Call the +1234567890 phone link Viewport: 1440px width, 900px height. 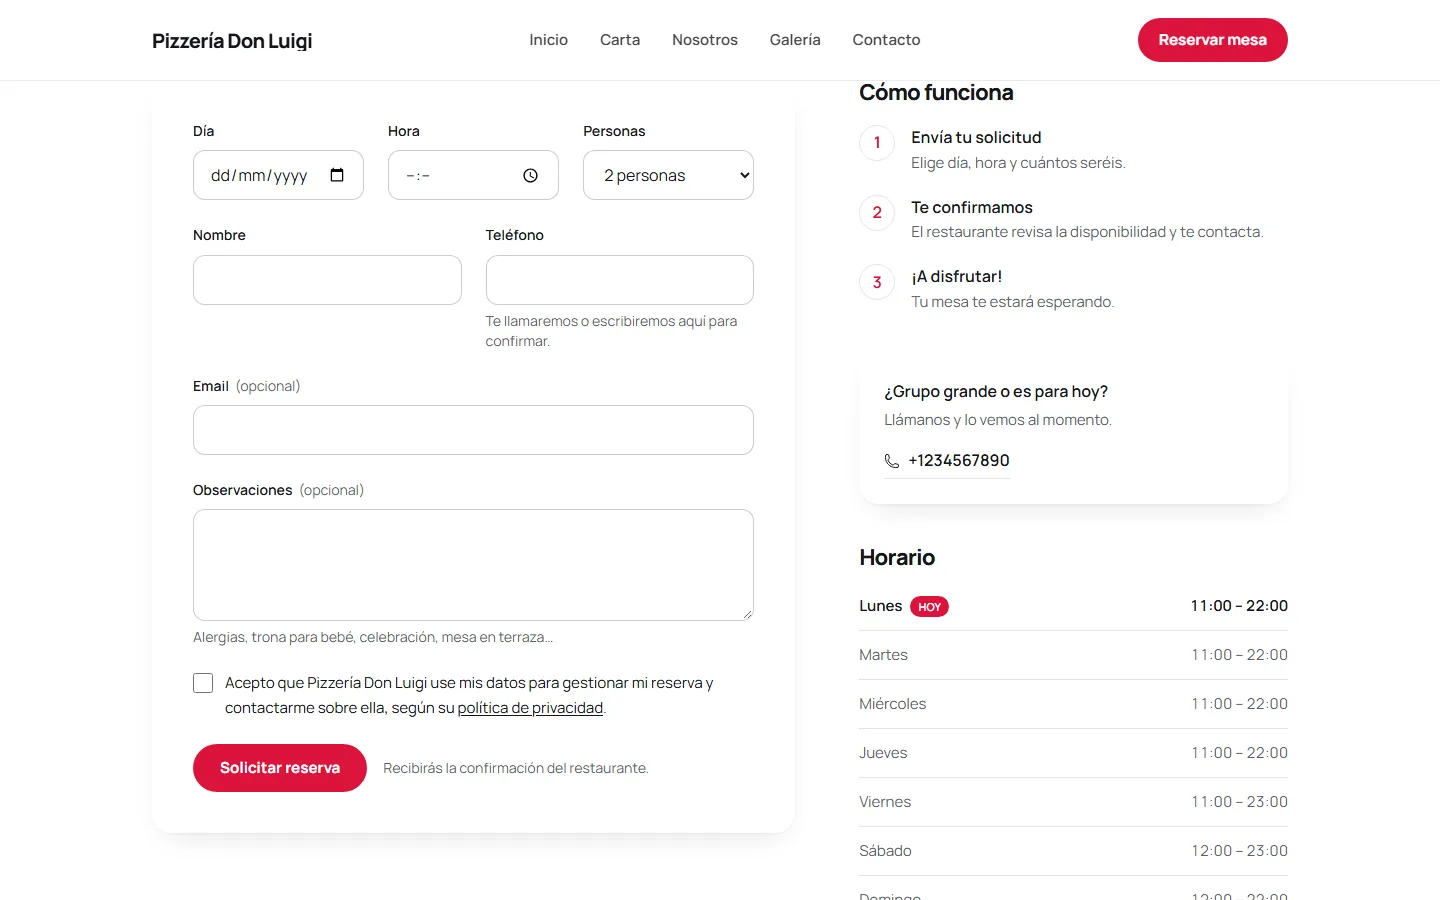[x=947, y=461]
